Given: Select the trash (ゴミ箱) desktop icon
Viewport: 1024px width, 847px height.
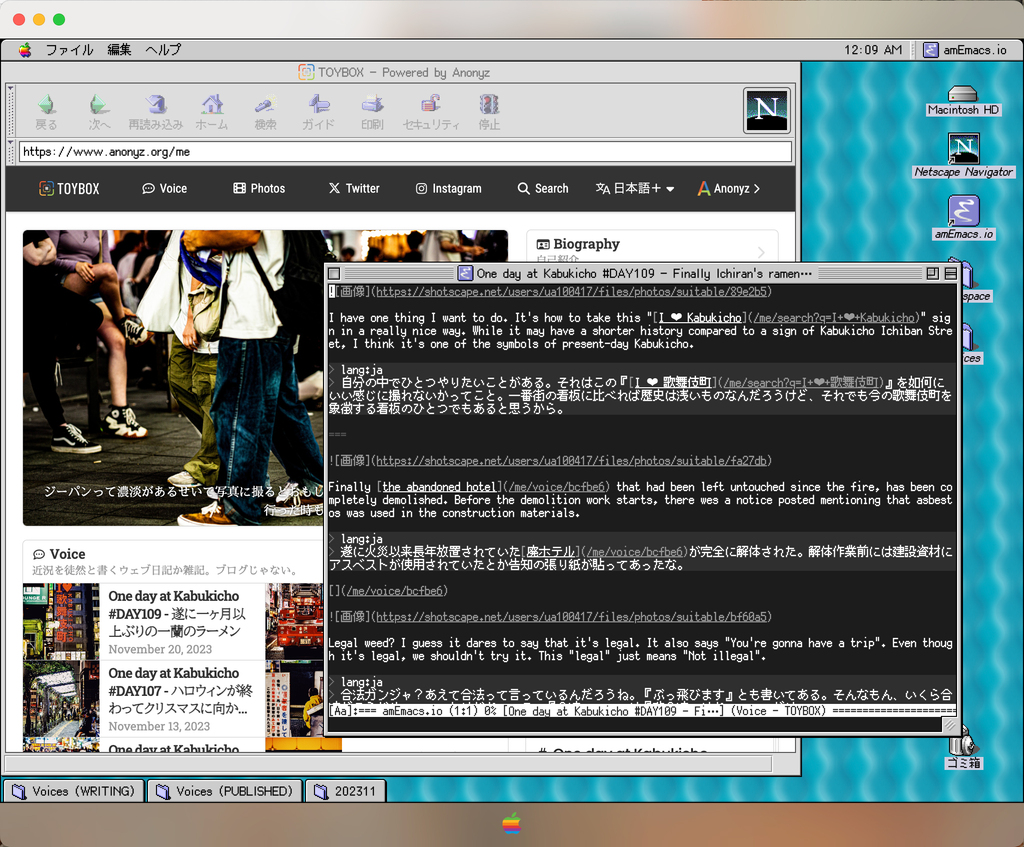Looking at the screenshot, I should (963, 749).
